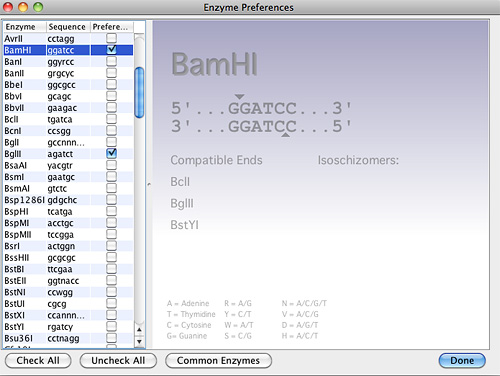The image size is (500, 376).
Task: Select the BcnI enzyme row
Action: point(68,131)
